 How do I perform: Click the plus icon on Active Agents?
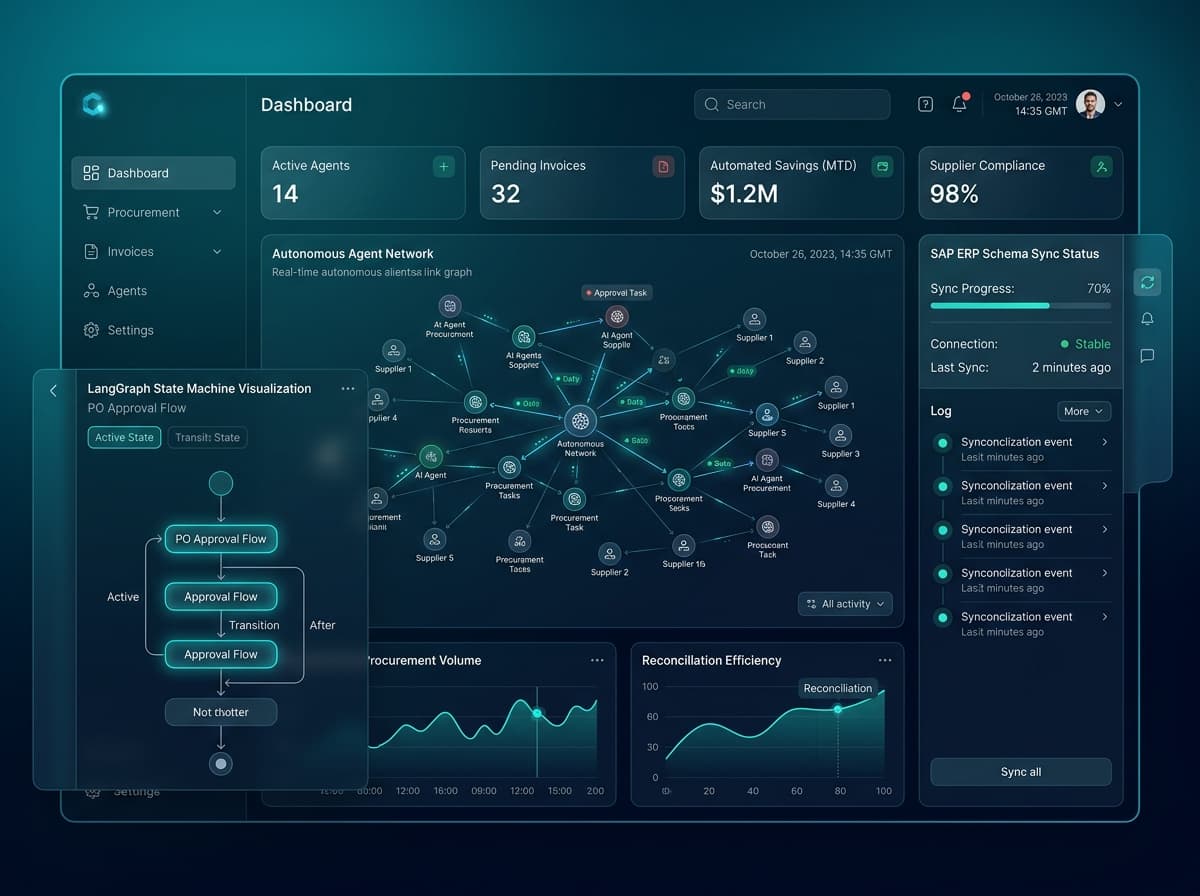pos(443,167)
